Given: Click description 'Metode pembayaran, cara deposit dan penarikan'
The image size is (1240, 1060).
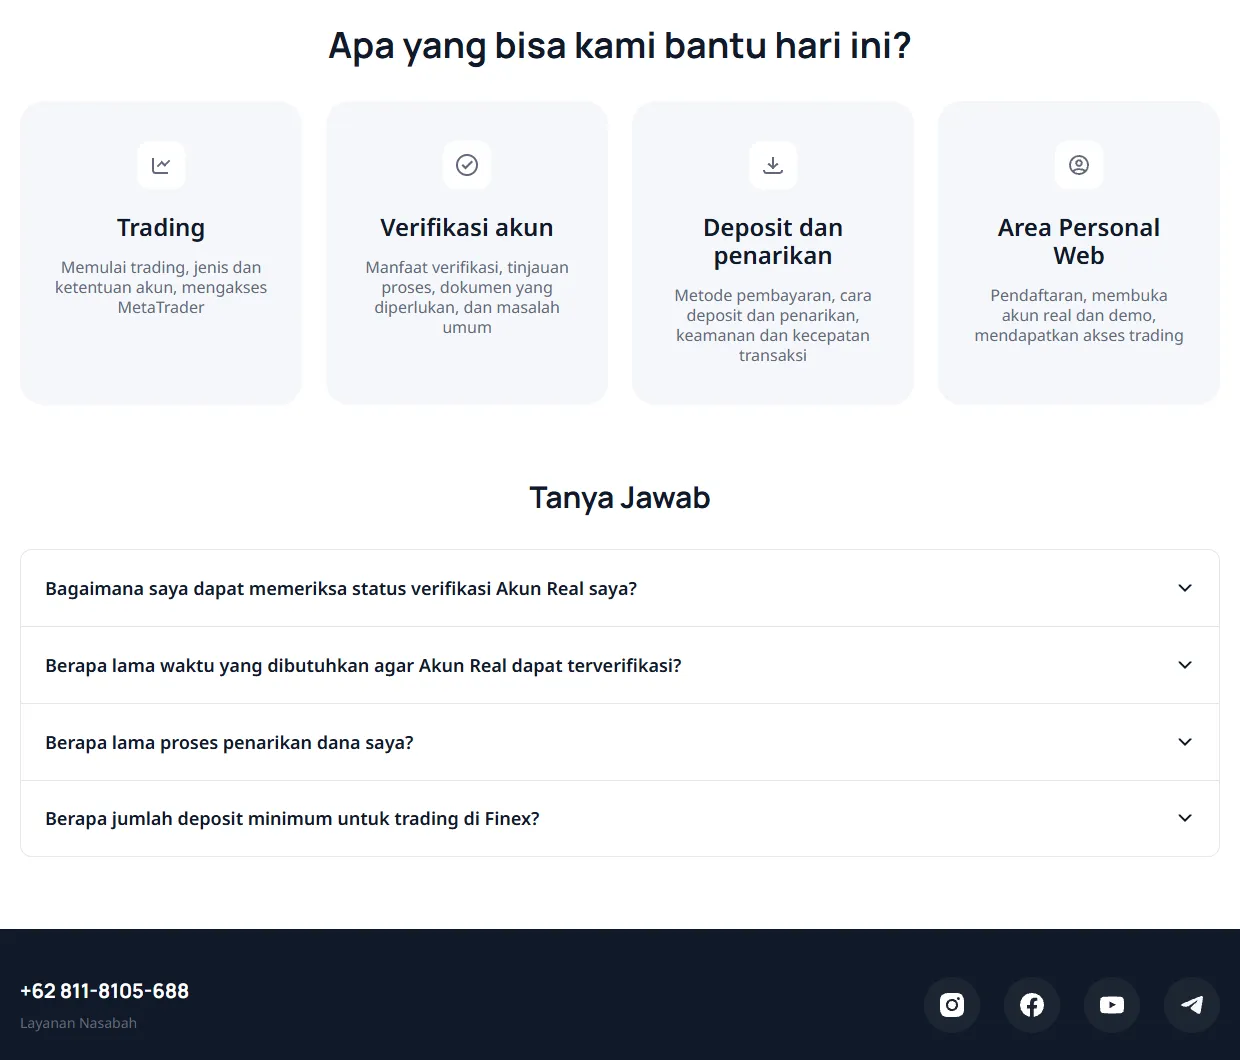Looking at the screenshot, I should coord(773,325).
